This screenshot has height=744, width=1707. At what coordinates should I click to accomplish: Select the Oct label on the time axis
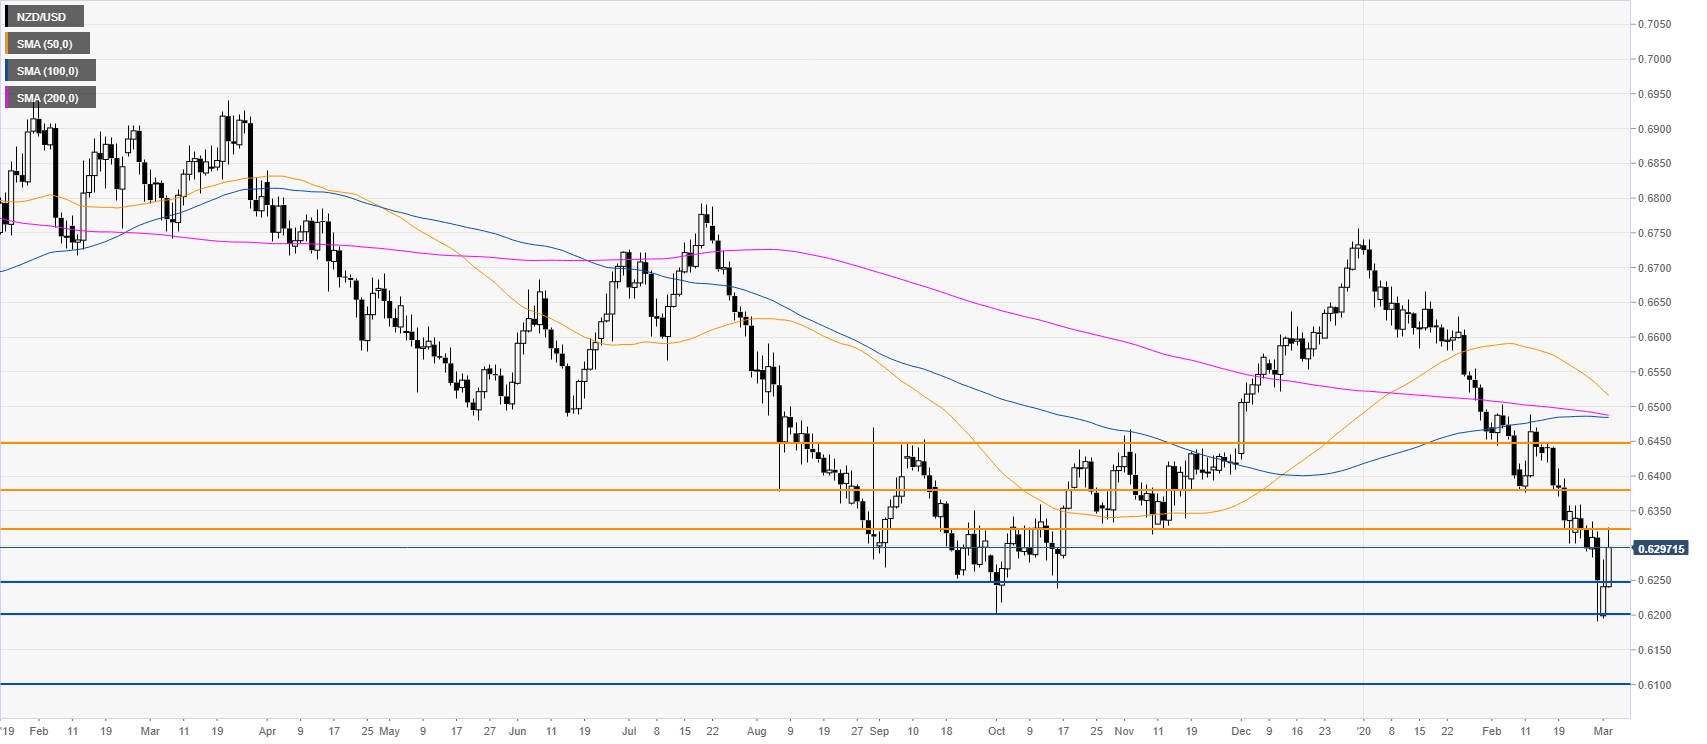click(x=997, y=731)
